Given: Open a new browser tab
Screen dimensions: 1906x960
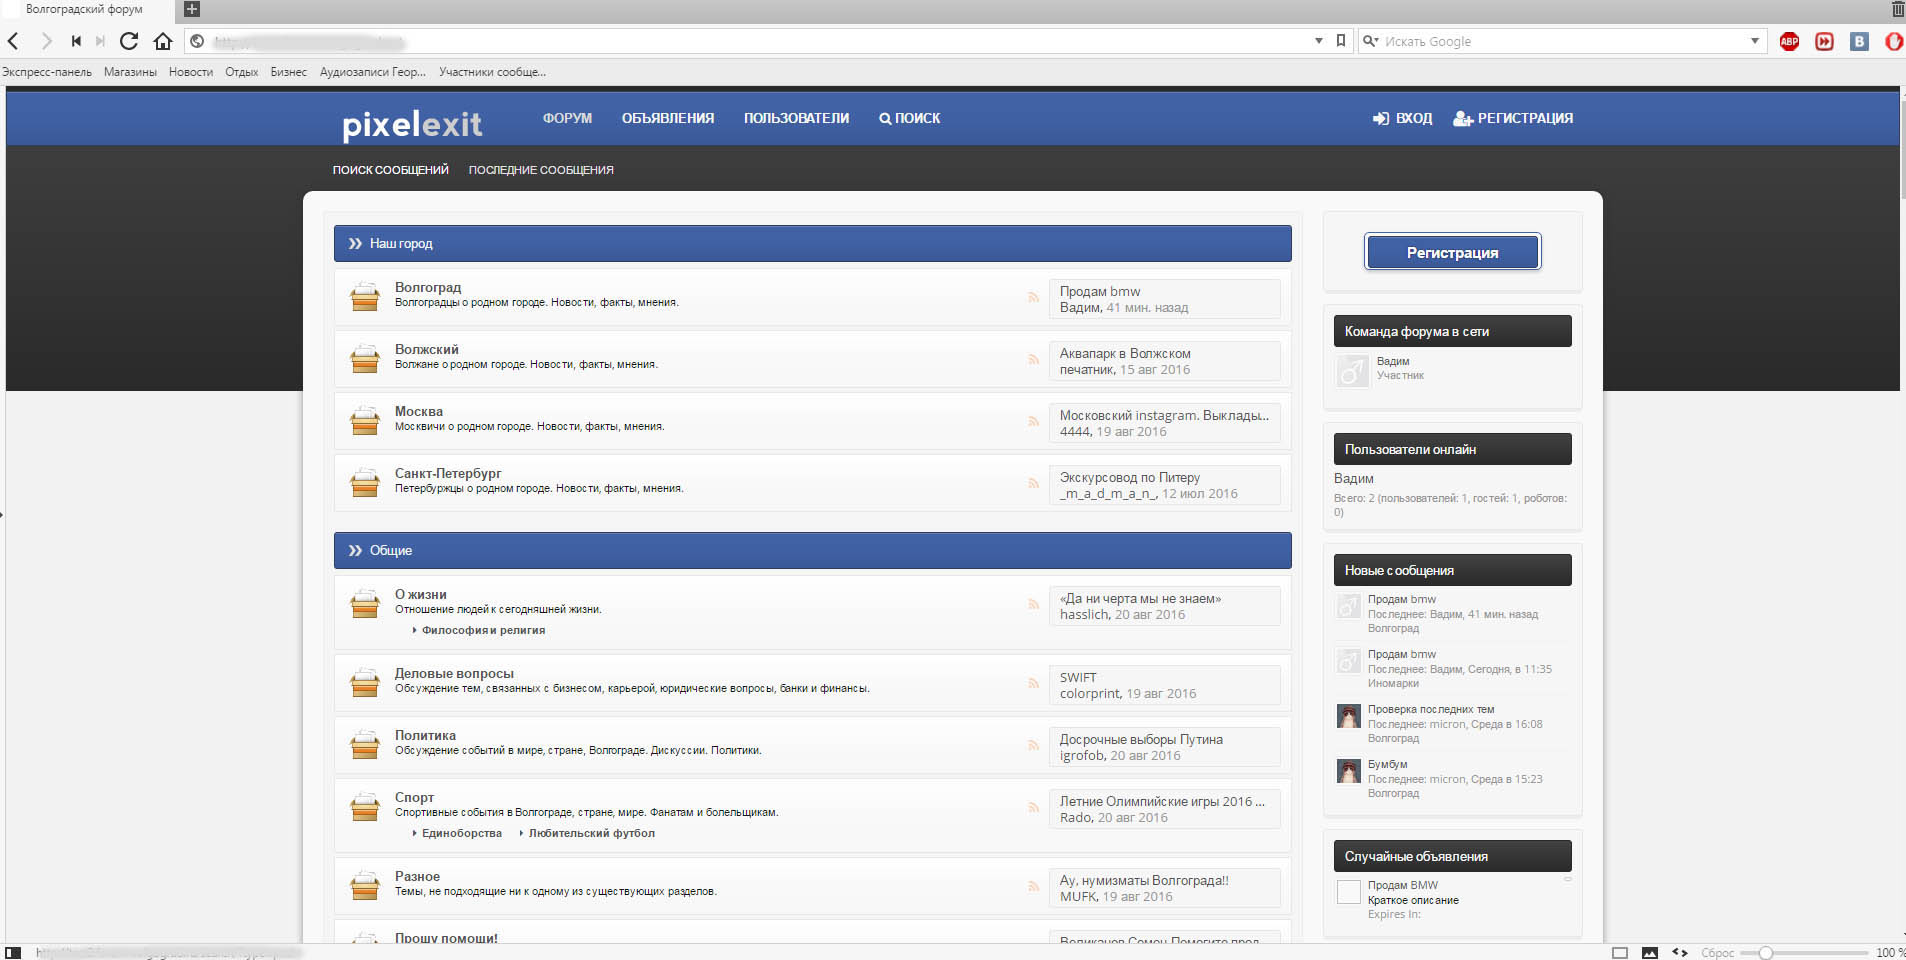Looking at the screenshot, I should coord(192,9).
